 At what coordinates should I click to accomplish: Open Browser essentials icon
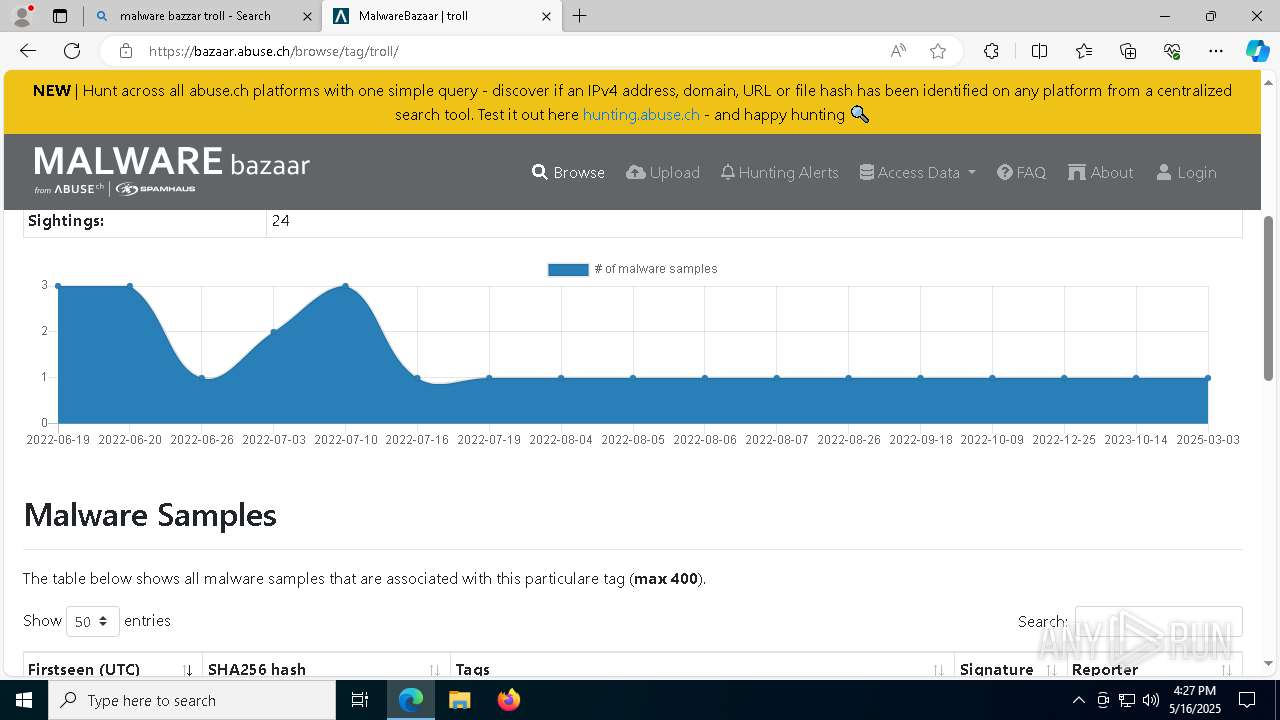(1172, 51)
